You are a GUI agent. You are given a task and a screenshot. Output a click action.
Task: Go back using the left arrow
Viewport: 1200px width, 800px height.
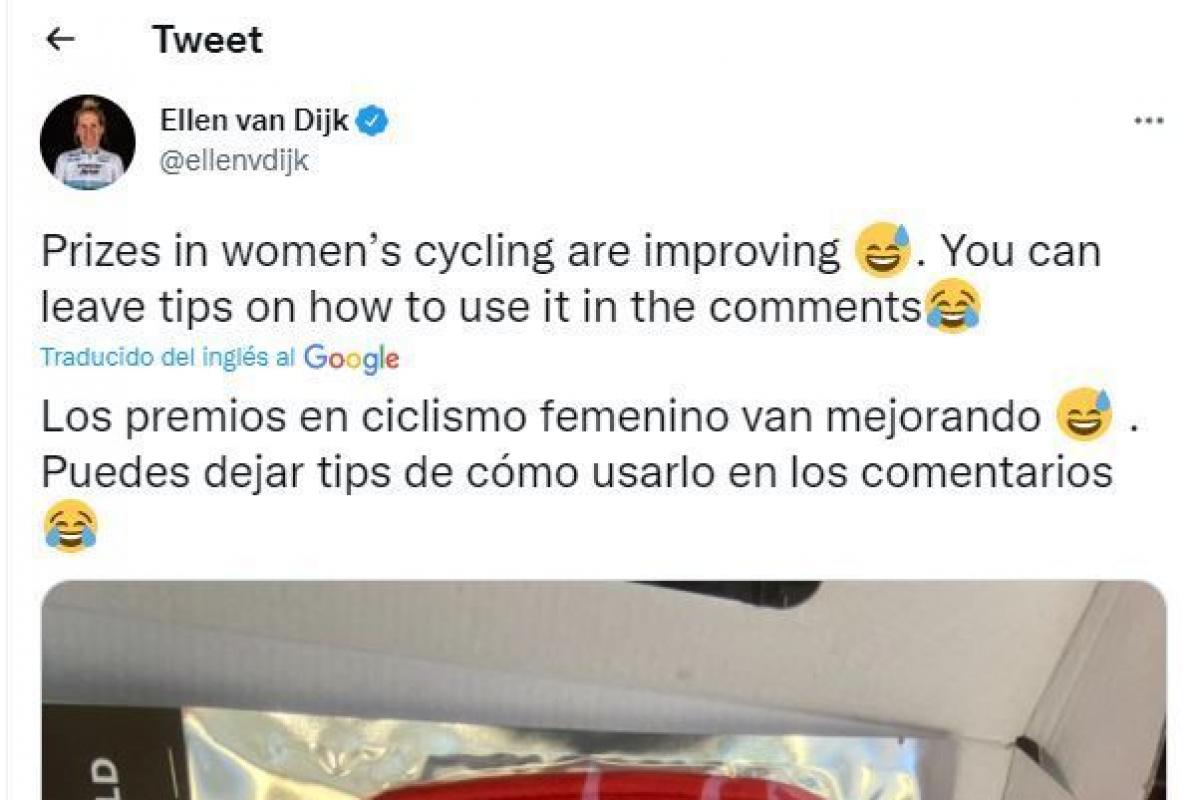click(61, 39)
